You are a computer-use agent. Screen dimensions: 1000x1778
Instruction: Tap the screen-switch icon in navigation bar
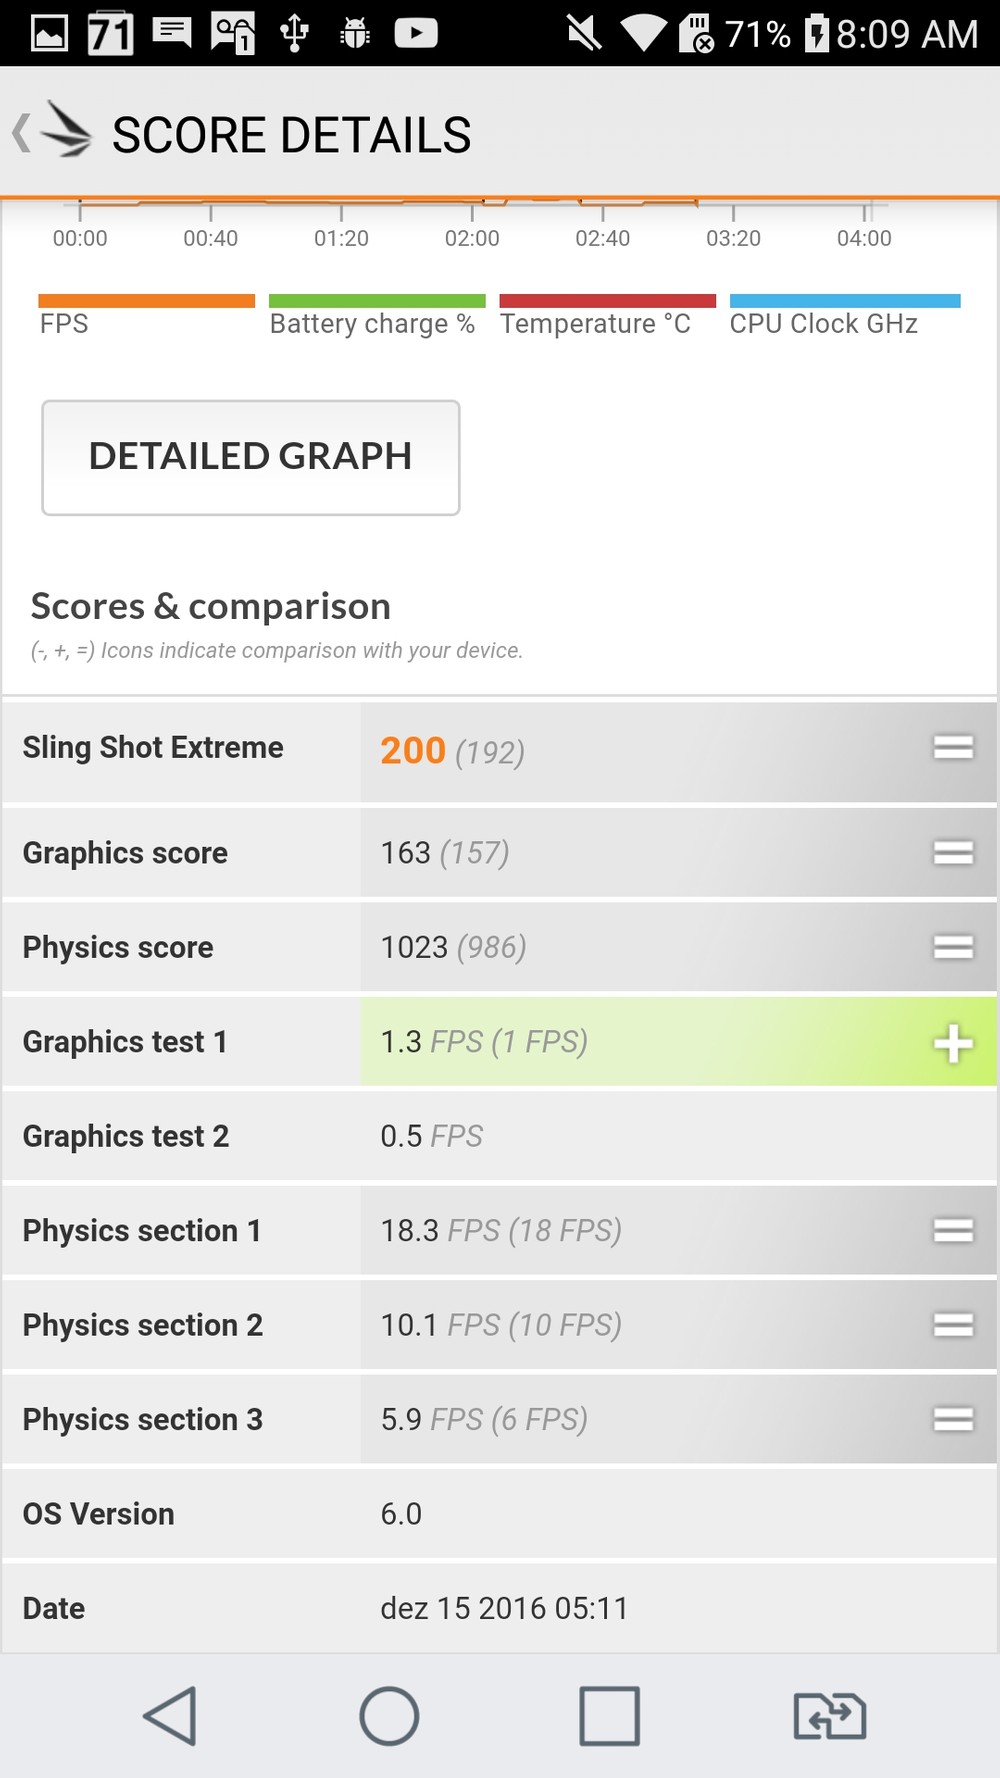pyautogui.click(x=829, y=1716)
